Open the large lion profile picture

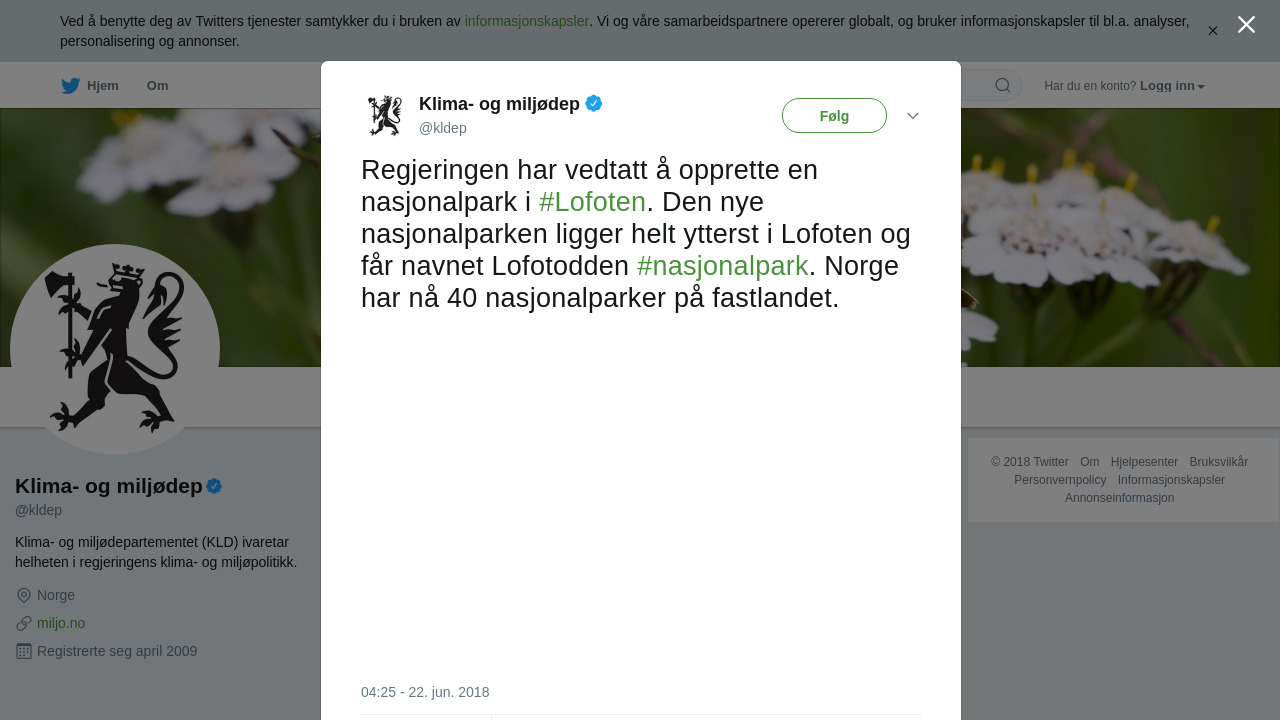click(115, 349)
